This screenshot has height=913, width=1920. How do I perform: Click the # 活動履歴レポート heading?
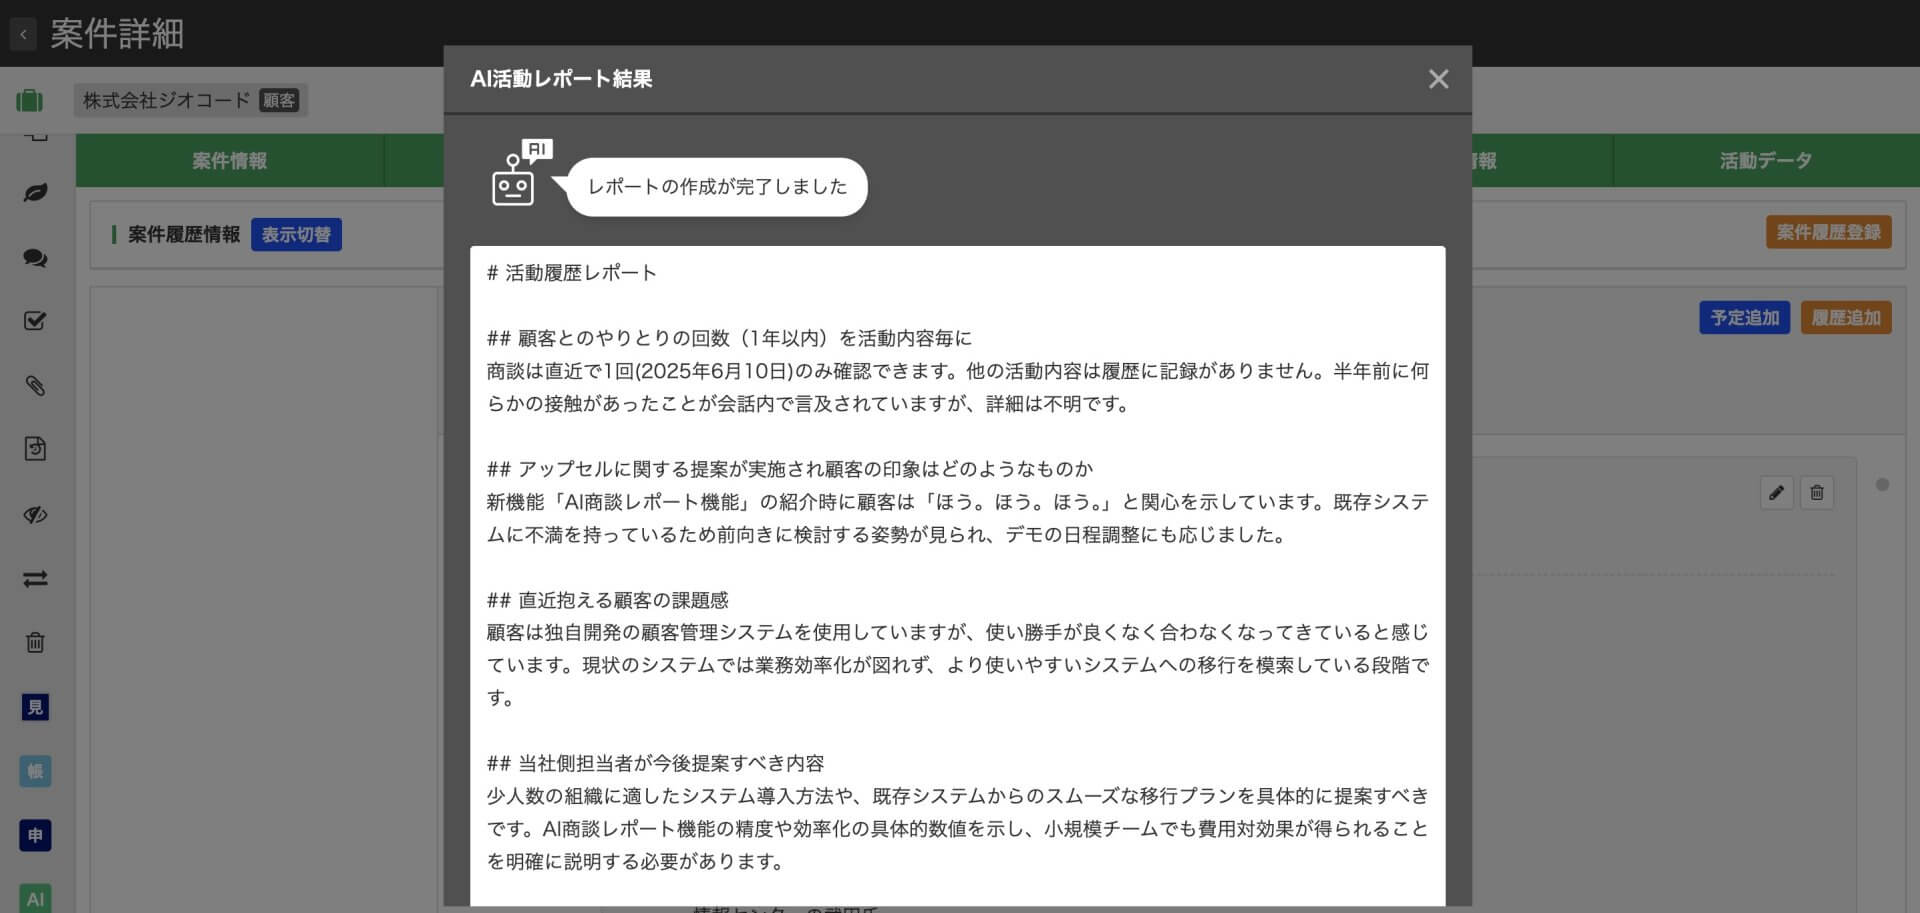click(x=571, y=273)
